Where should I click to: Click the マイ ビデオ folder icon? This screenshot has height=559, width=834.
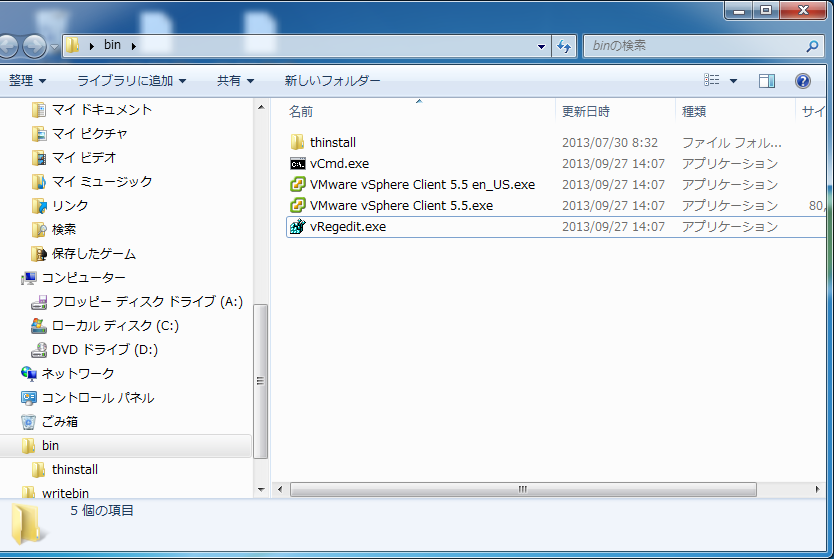pyautogui.click(x=38, y=158)
